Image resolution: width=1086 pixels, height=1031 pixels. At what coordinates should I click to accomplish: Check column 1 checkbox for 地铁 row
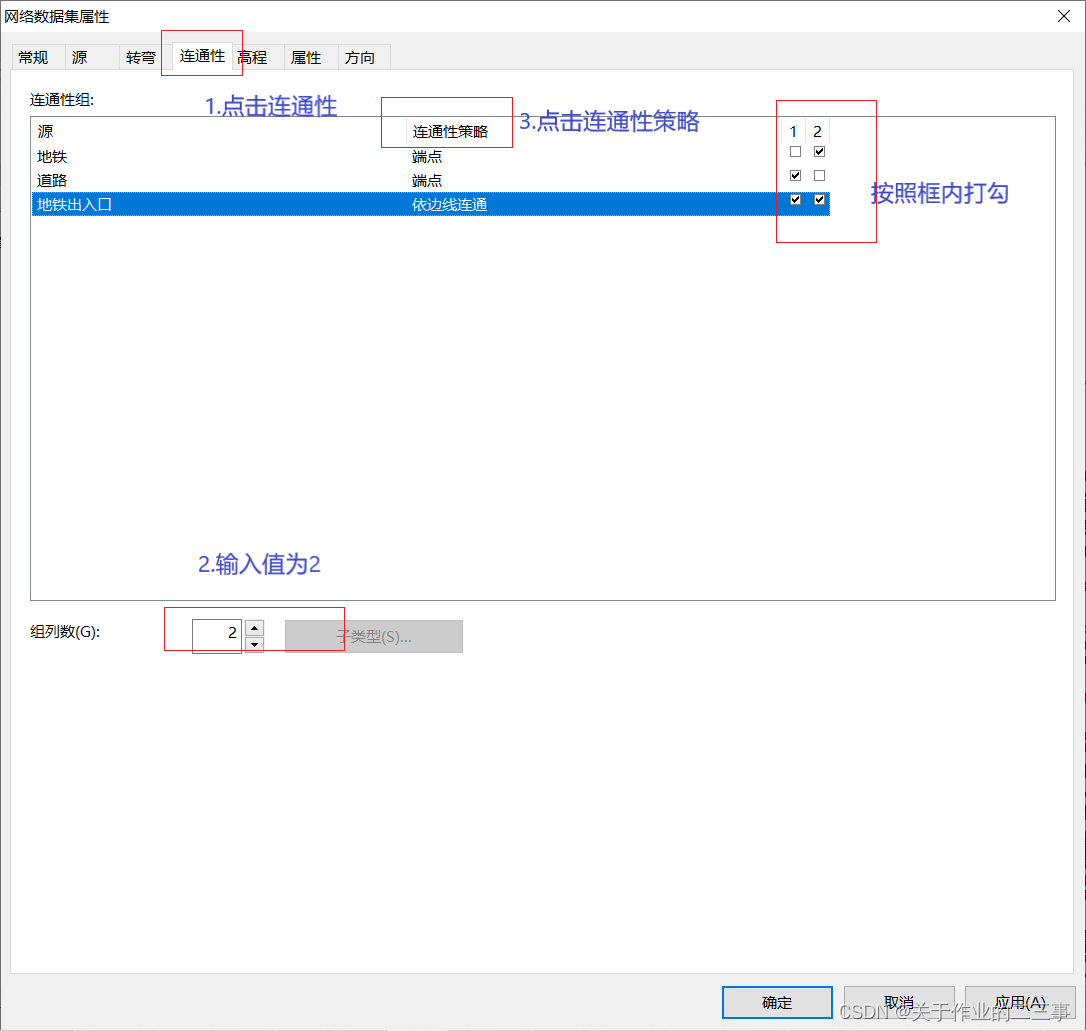point(795,151)
